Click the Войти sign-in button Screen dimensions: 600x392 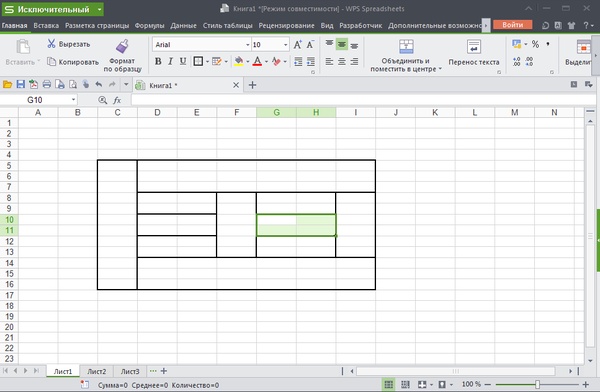pos(512,25)
